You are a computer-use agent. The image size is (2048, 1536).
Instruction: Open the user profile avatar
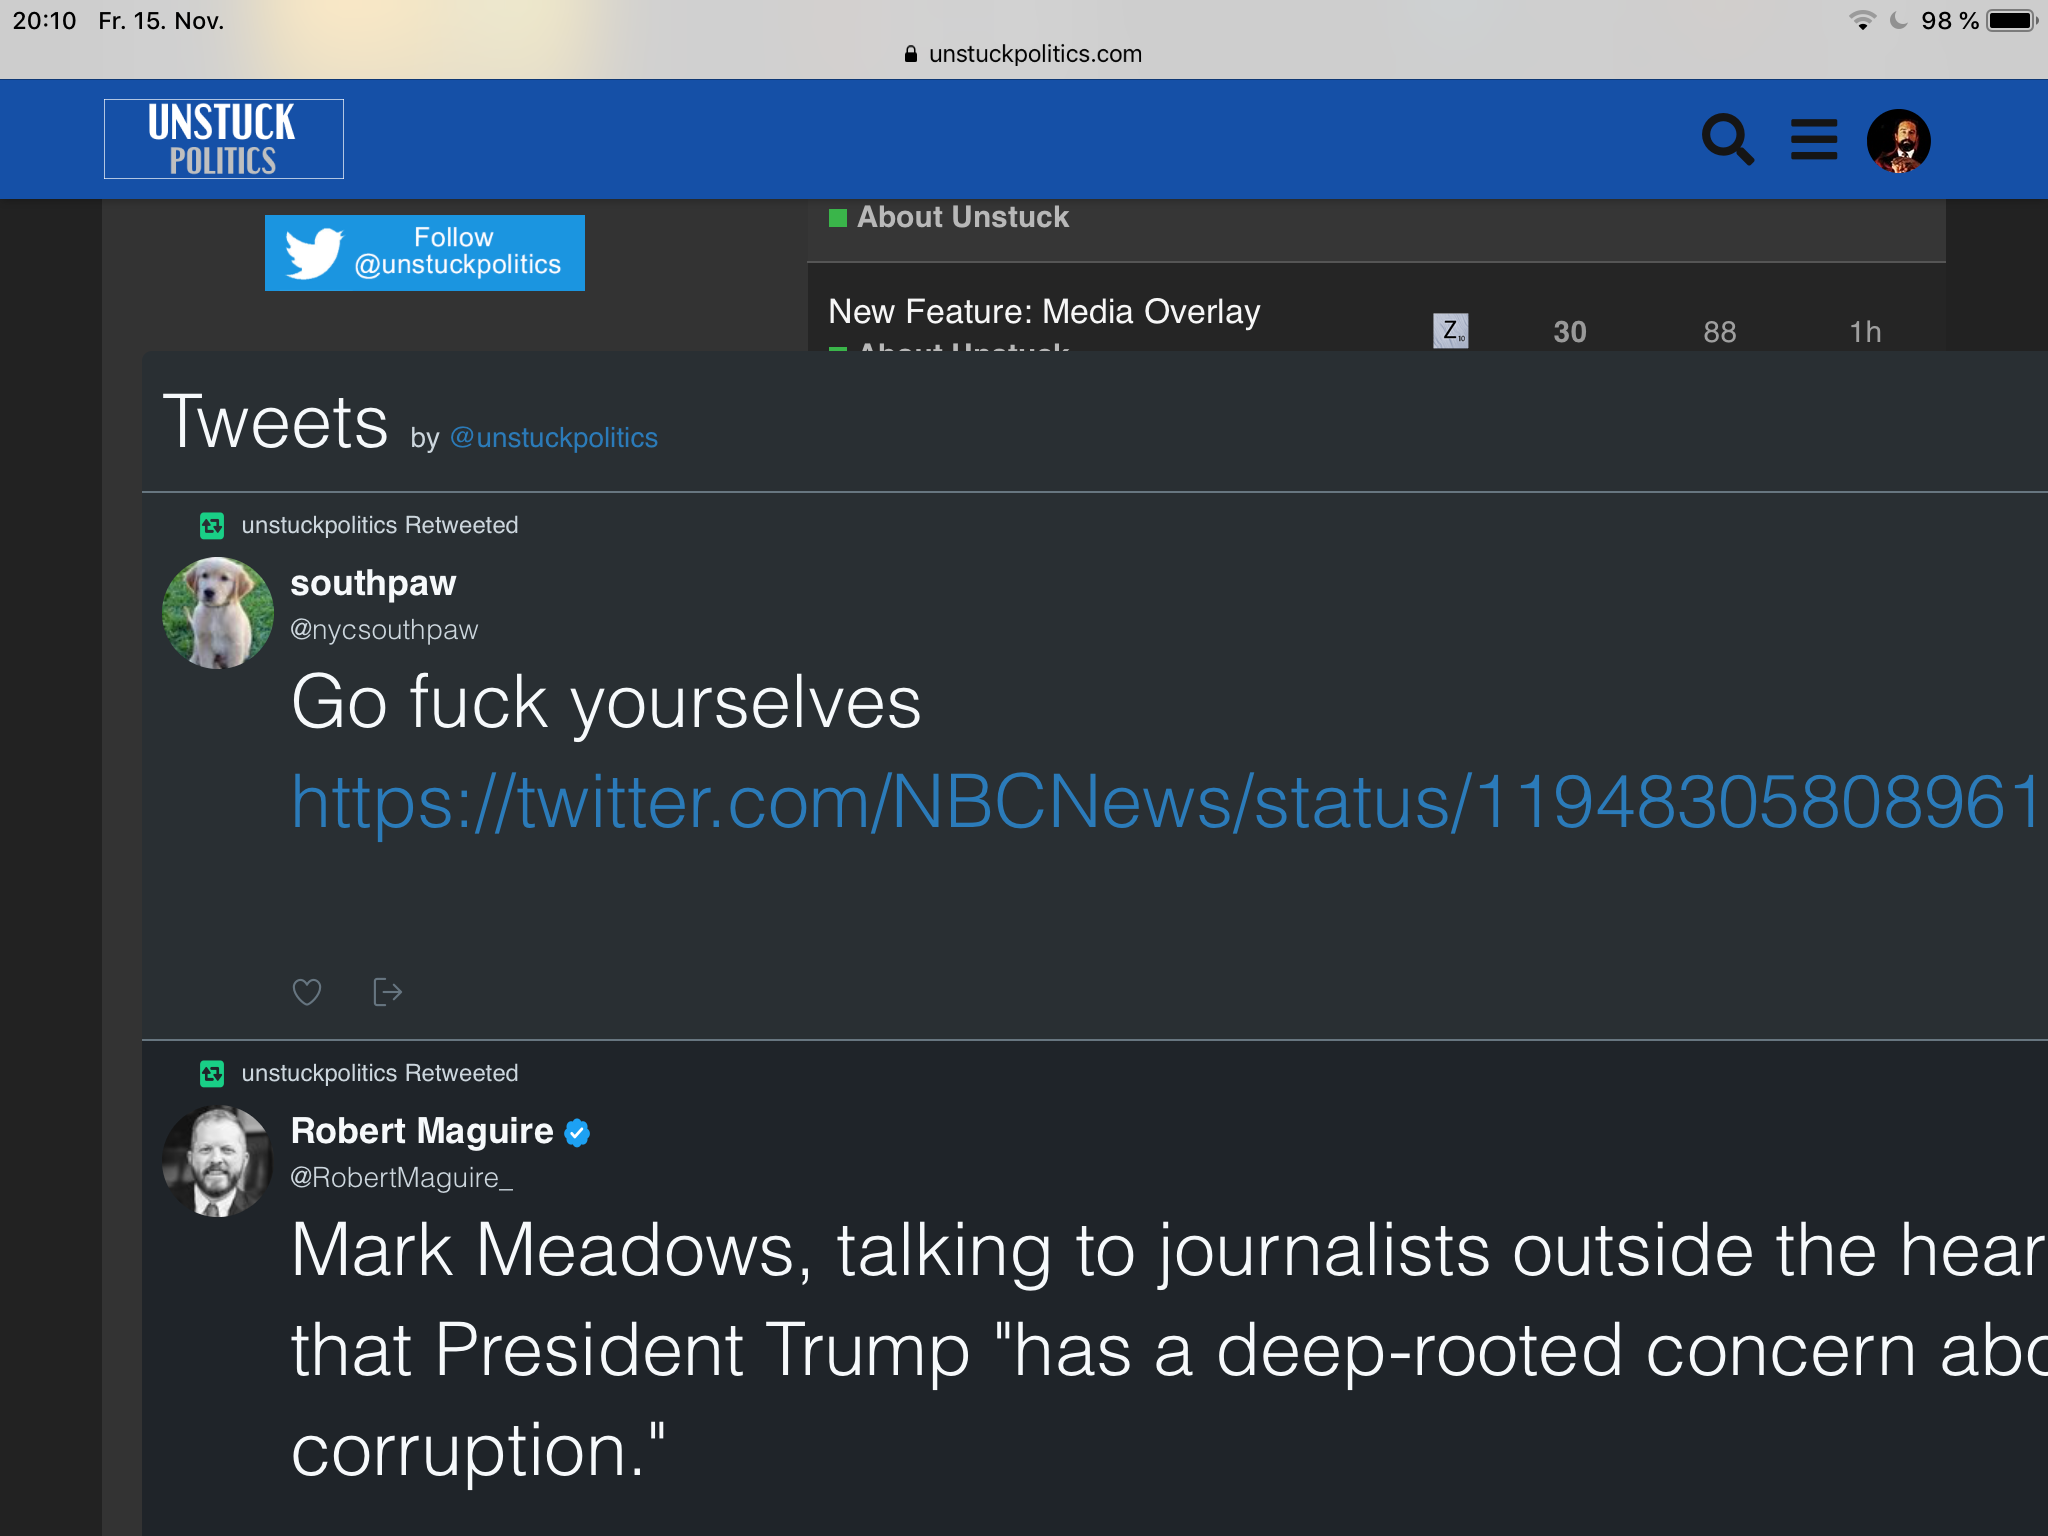tap(1898, 140)
